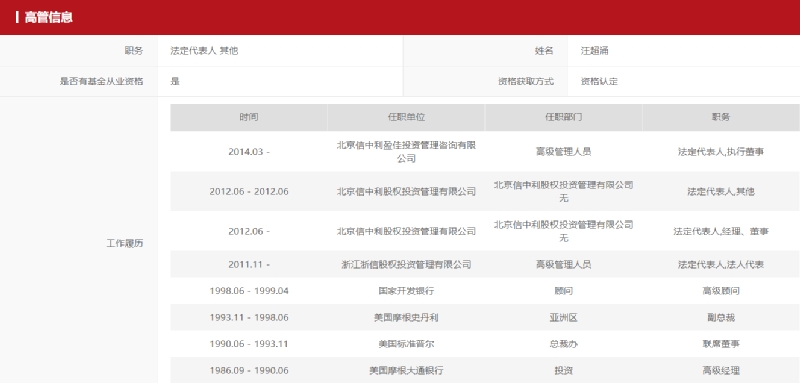This screenshot has height=383, width=800.
Task: Click the 2014.03 - date cell
Action: coord(249,151)
